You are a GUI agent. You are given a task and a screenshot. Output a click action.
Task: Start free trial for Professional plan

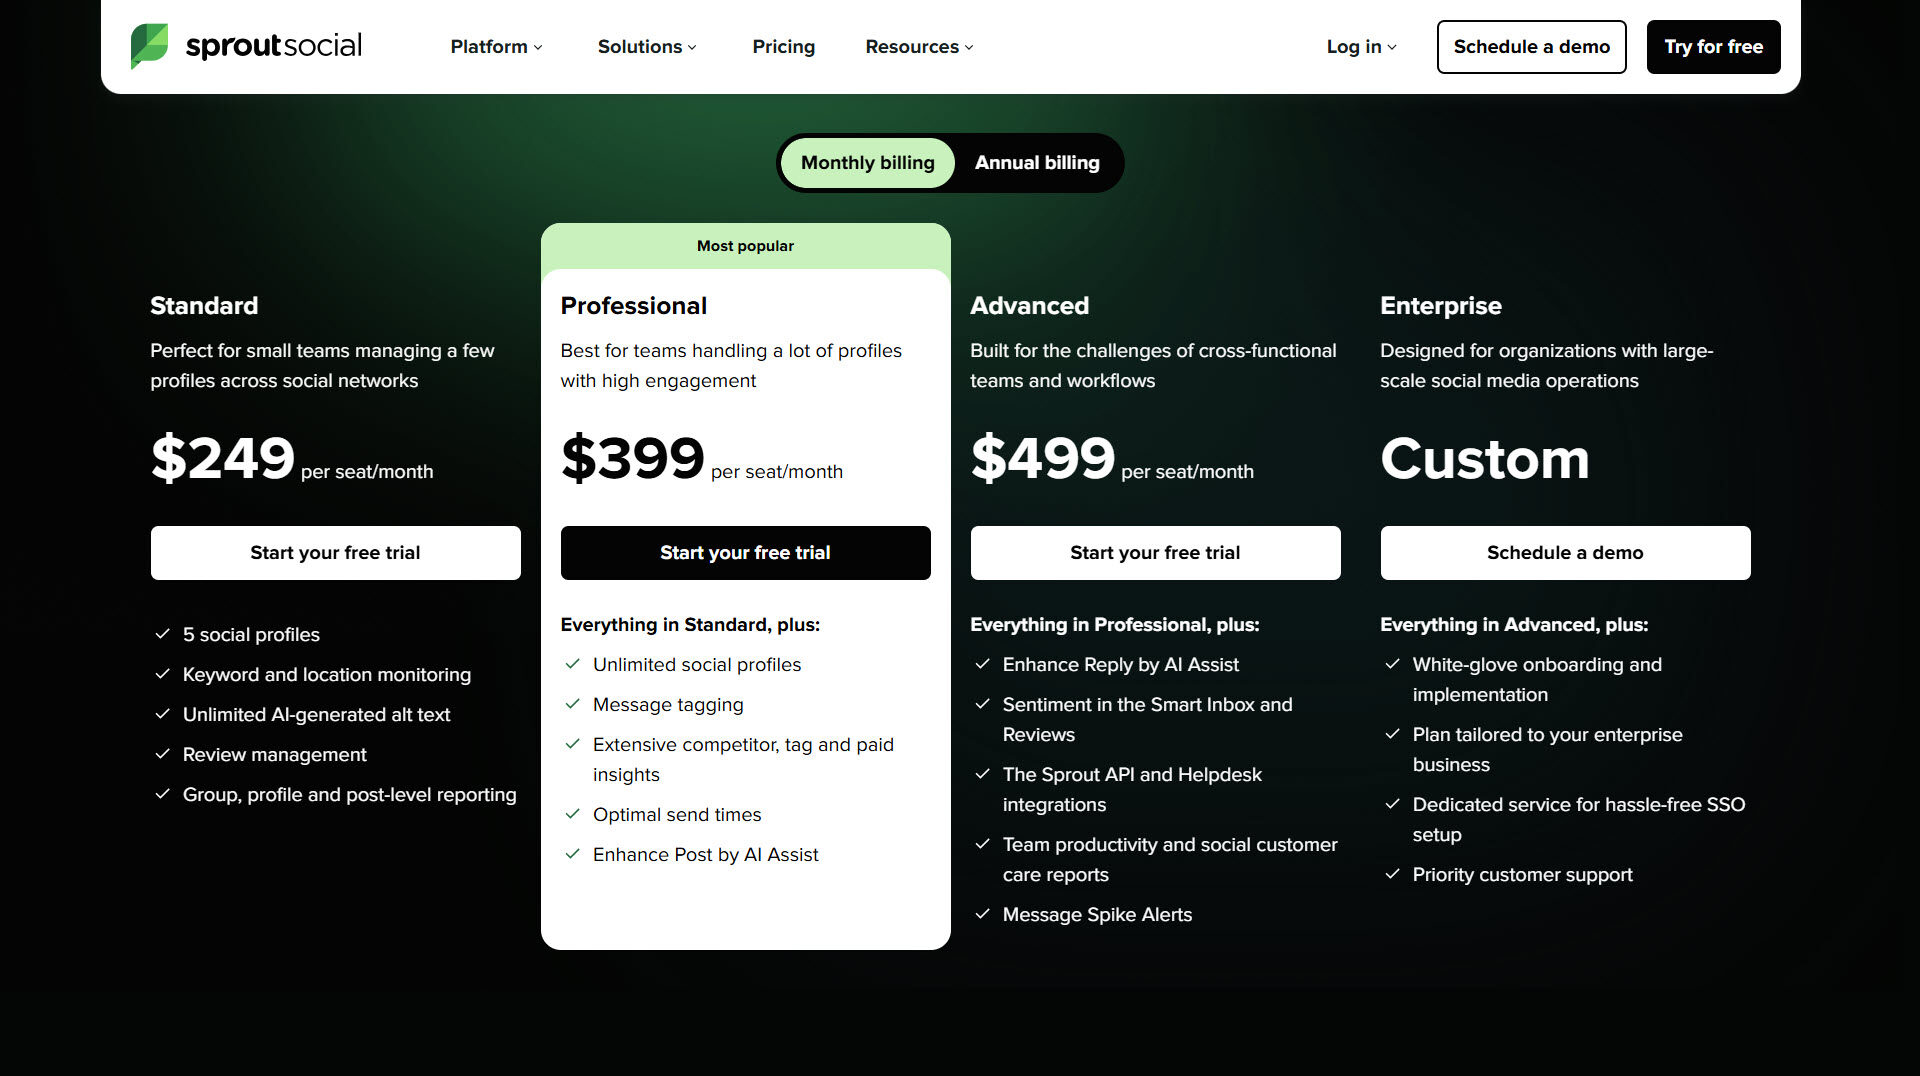tap(745, 553)
